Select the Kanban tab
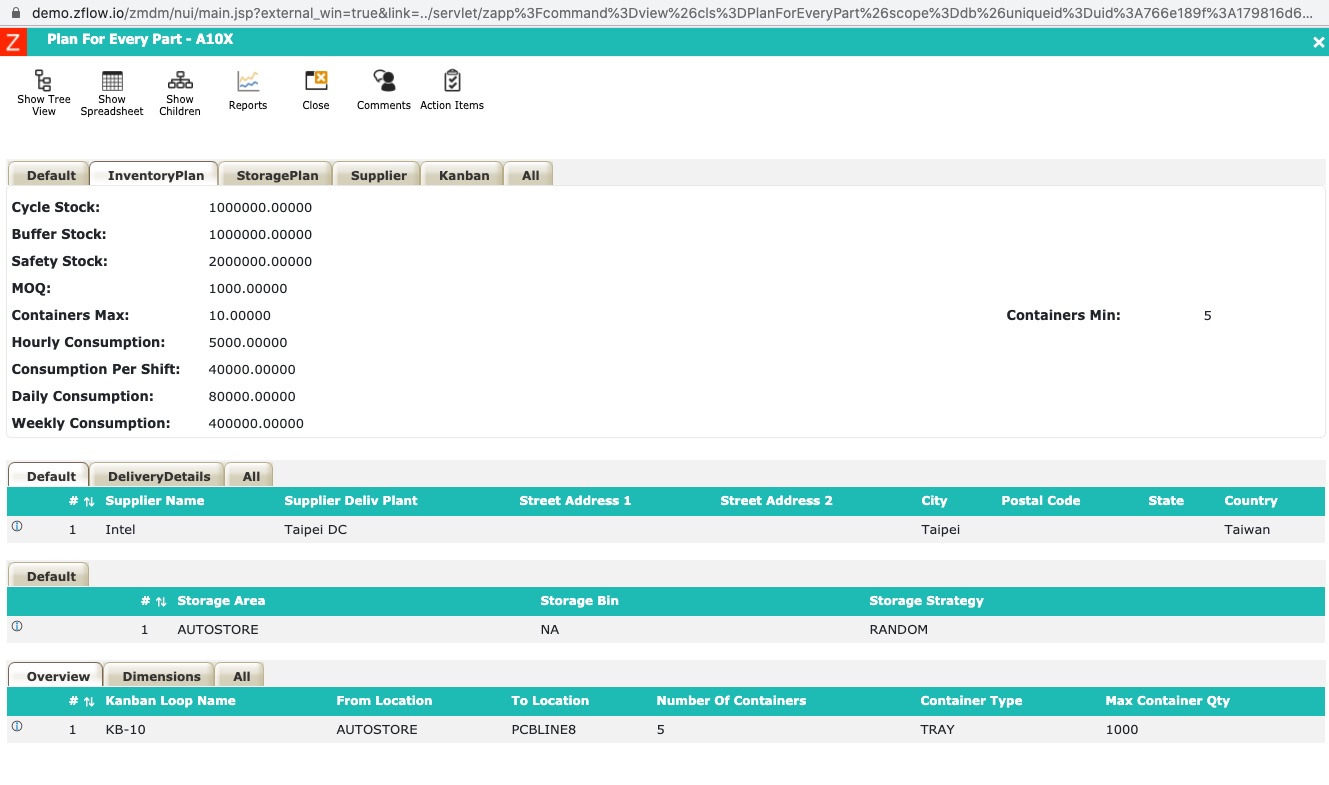 [x=464, y=175]
